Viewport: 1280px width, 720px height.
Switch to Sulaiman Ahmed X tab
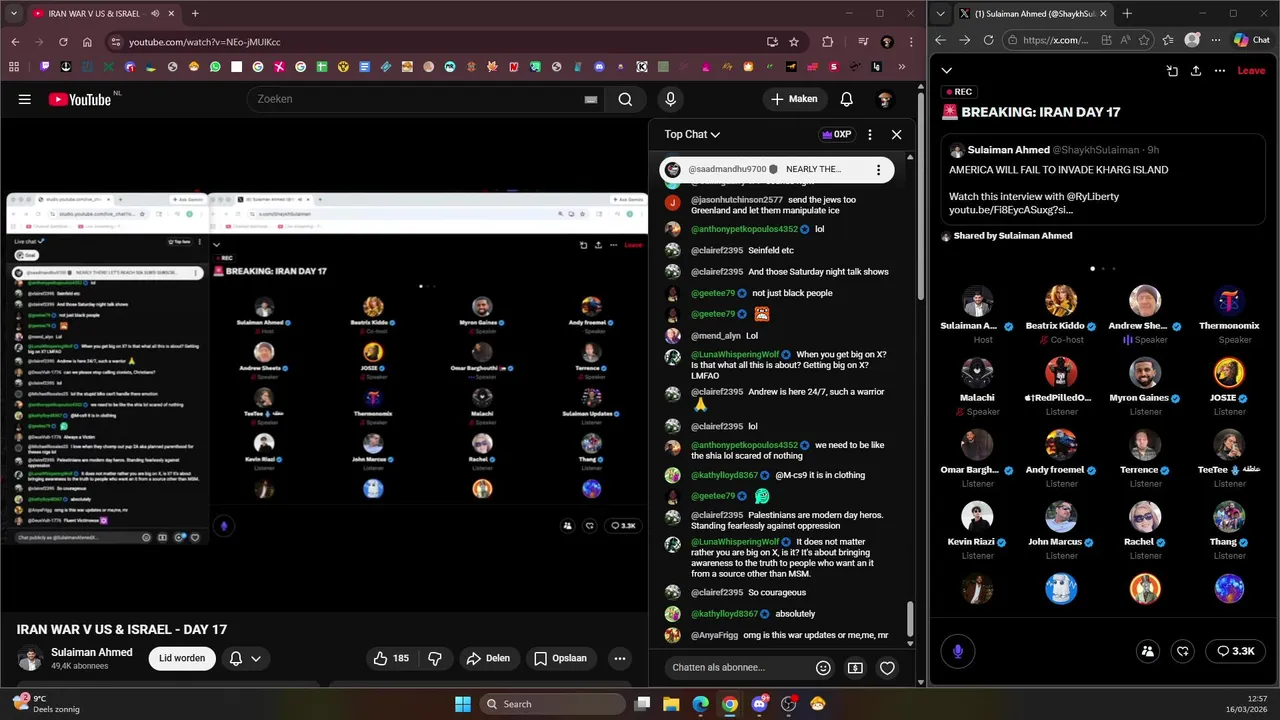point(1033,14)
